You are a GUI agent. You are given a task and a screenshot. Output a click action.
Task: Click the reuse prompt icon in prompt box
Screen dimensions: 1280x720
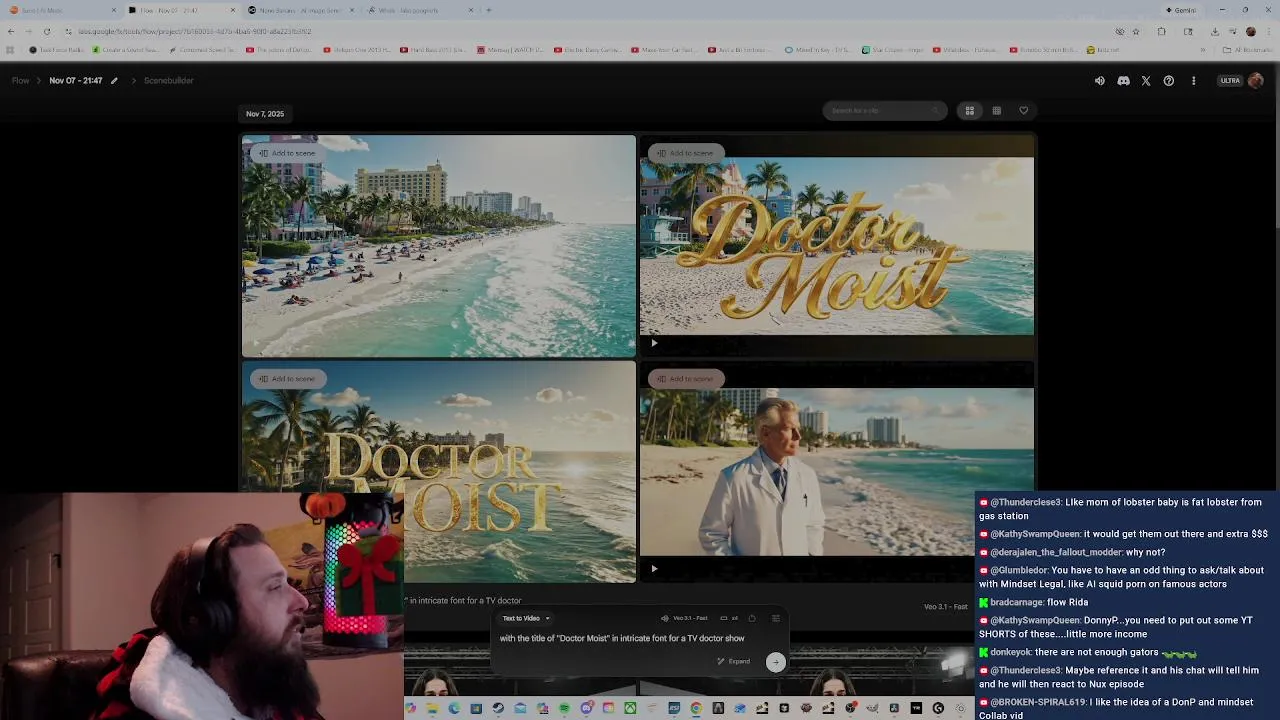752,618
